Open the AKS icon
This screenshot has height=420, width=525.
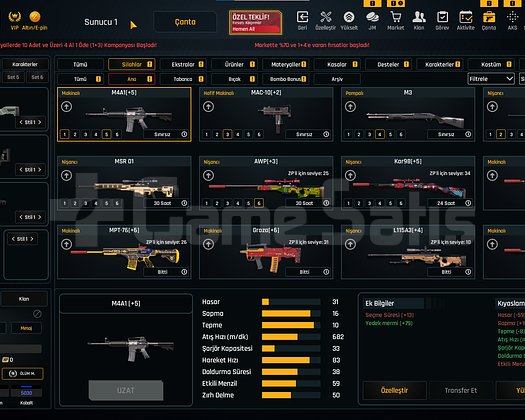coord(512,20)
